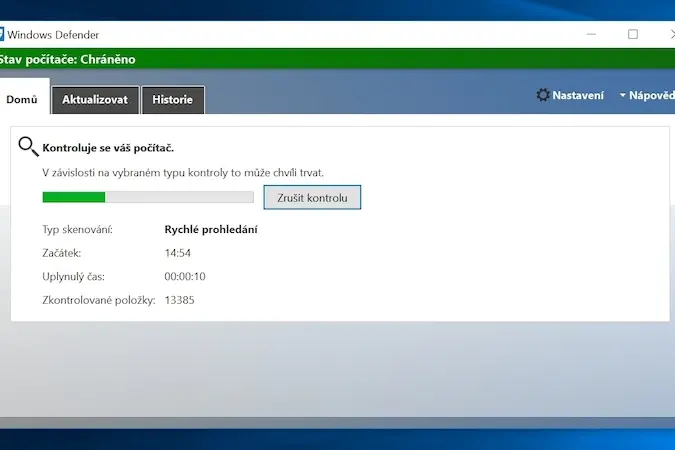The width and height of the screenshot is (675, 450).
Task: Click scanned items count '13385'
Action: click(x=180, y=300)
